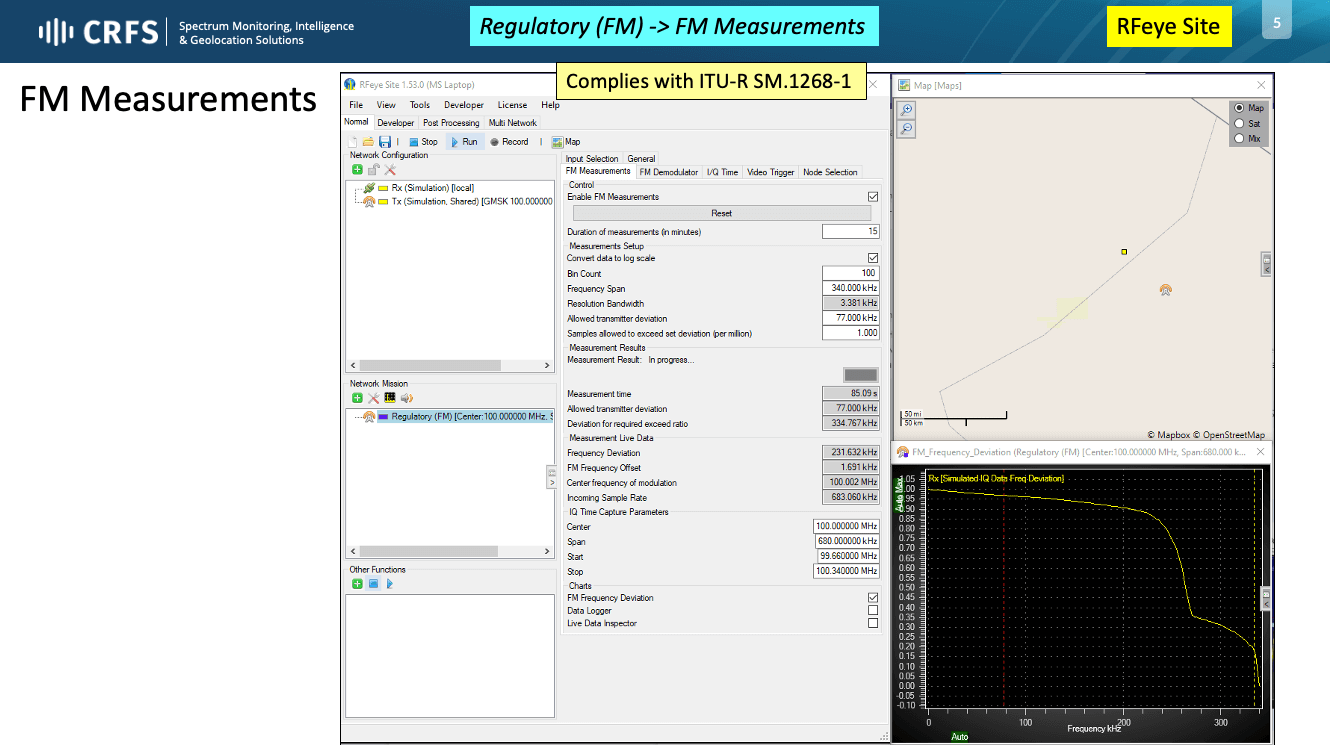Click the play arrow in Other Functions
1330x745 pixels.
[x=390, y=584]
